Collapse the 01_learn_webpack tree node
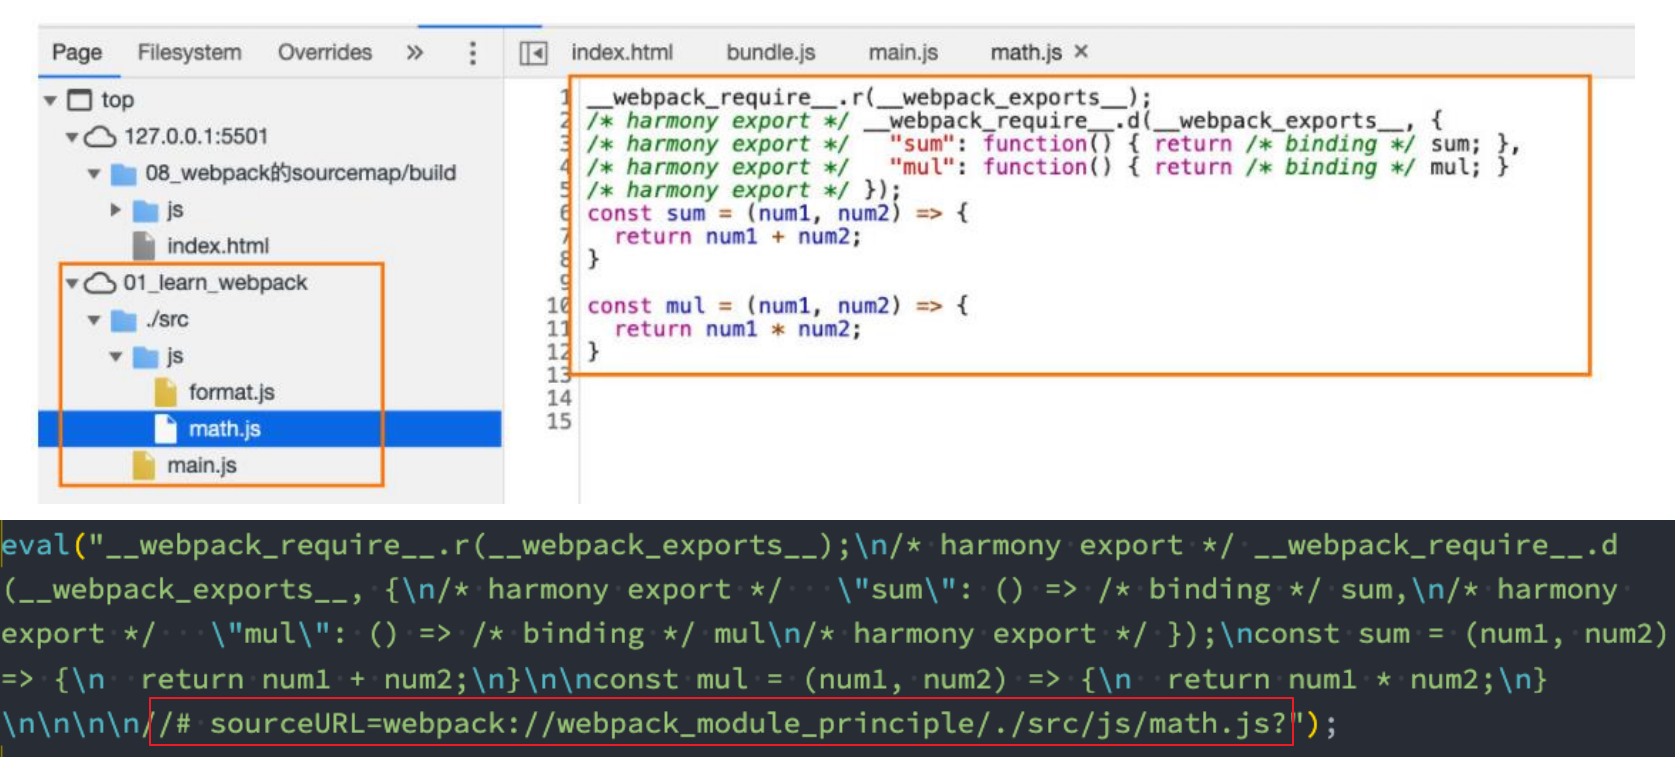The width and height of the screenshot is (1677, 763). click(x=72, y=284)
